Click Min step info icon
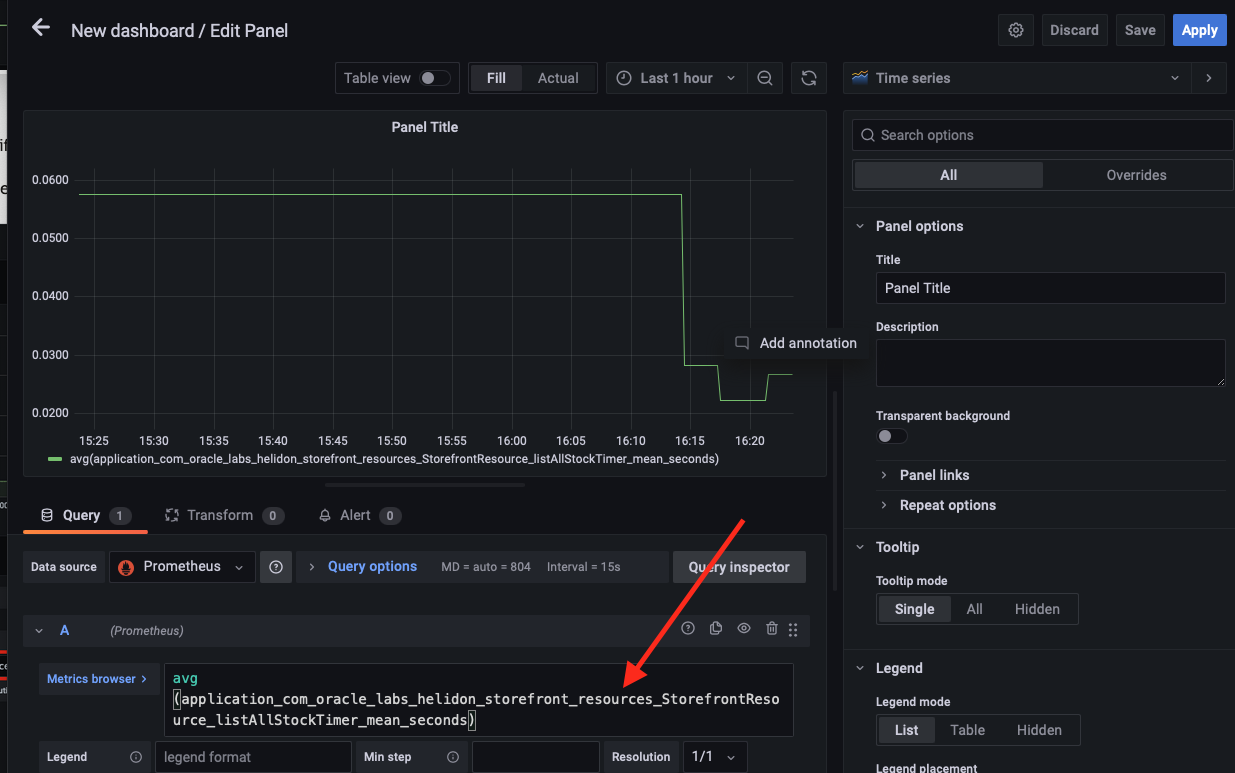Screen dimensions: 1235x773 (x=453, y=757)
